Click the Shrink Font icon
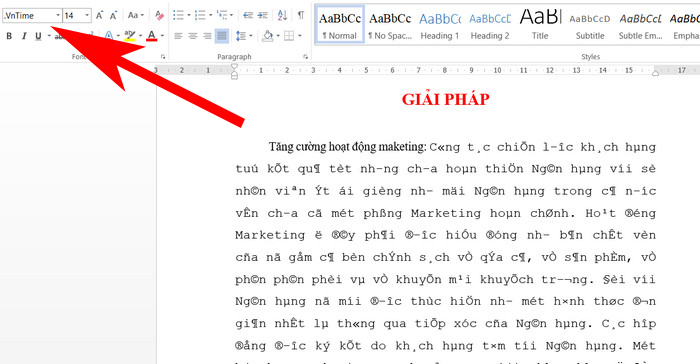Screen dimensions: 700x364 tap(113, 16)
